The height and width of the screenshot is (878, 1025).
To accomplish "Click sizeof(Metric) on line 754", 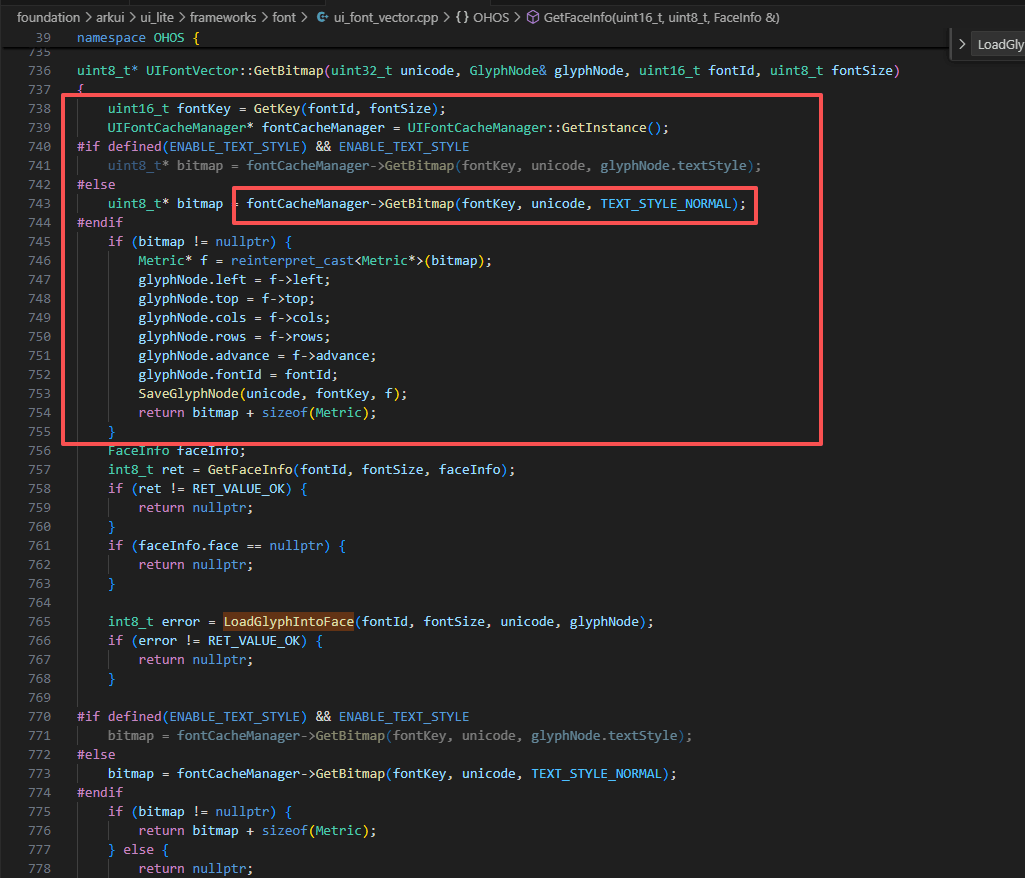I will pyautogui.click(x=316, y=413).
